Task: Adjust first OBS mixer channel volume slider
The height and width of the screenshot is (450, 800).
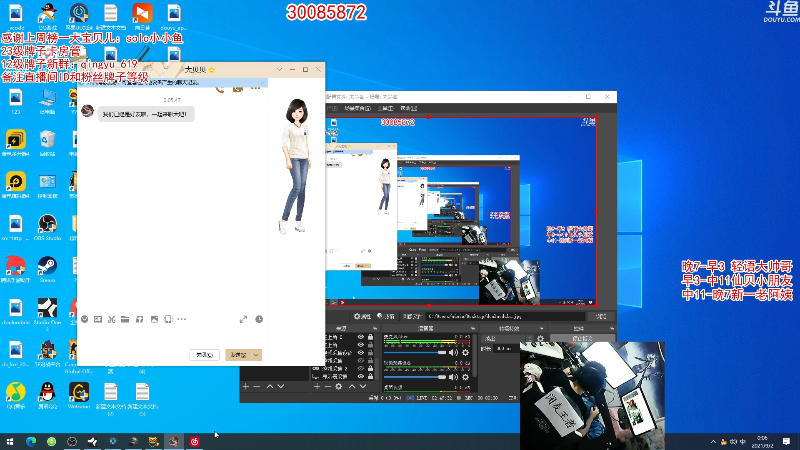Action: pos(415,353)
